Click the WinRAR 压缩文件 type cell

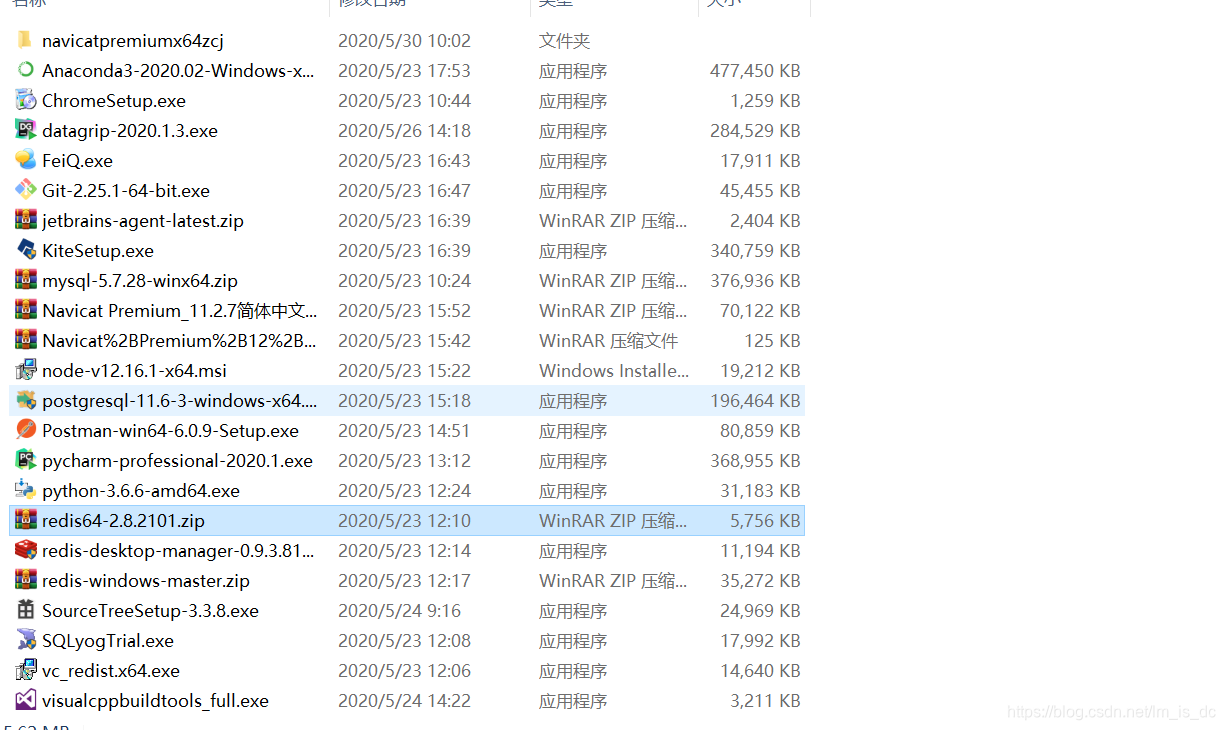click(608, 341)
